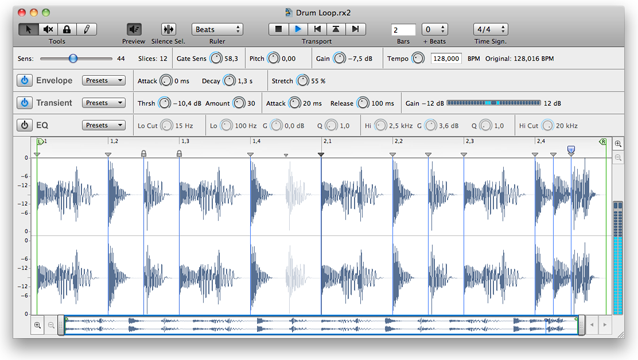Select the Lock tool

67,29
